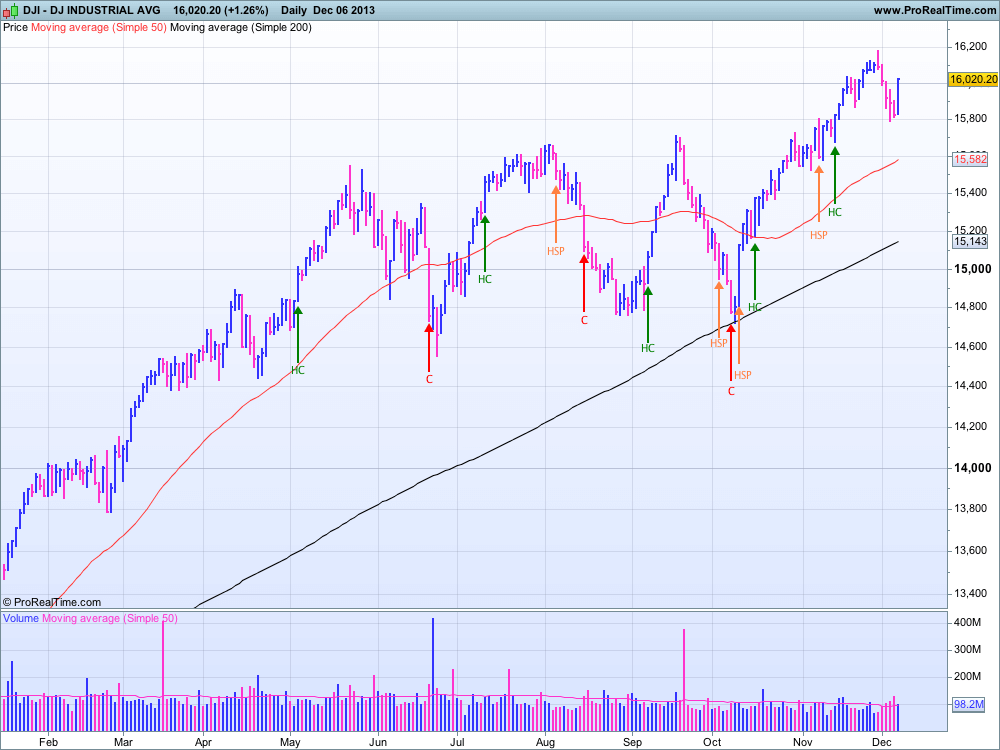Image resolution: width=1000 pixels, height=750 pixels.
Task: Select the green HC marker in mid-November
Action: pos(835,212)
